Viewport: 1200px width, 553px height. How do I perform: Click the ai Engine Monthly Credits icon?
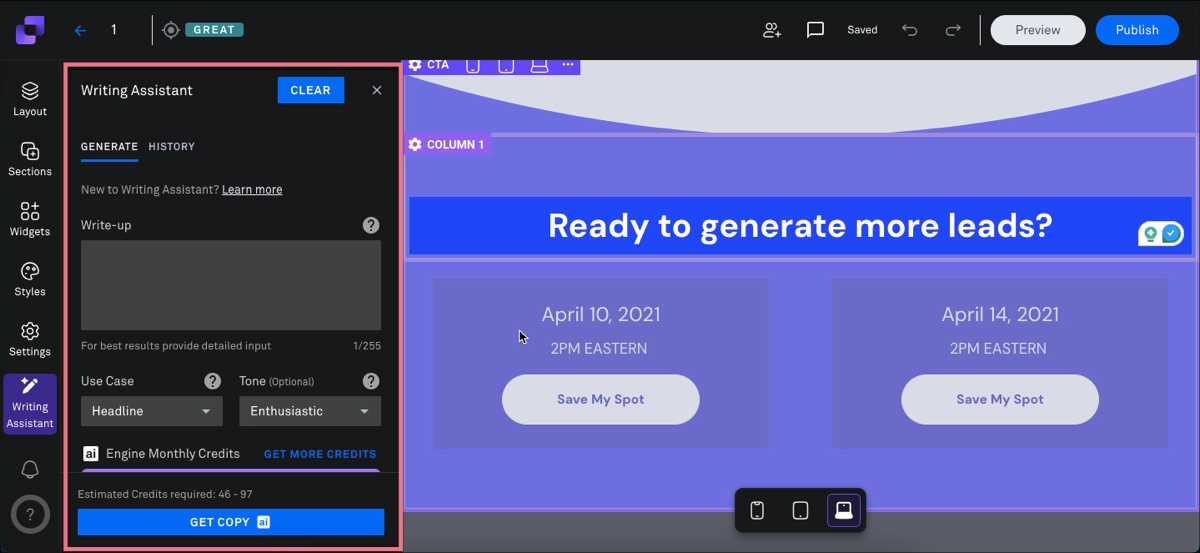(90, 454)
